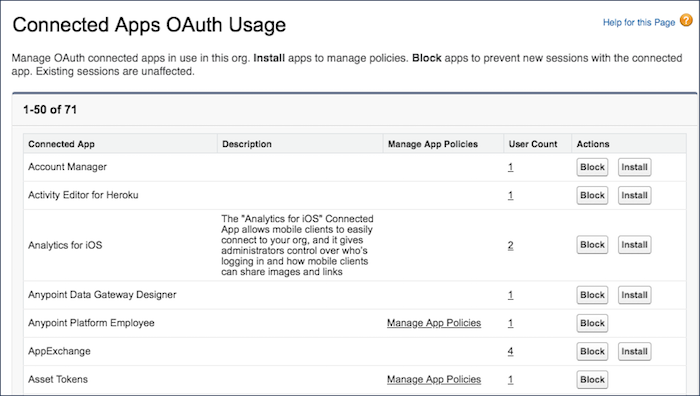700x396 pixels.
Task: Block the Analytics for iOS app
Action: click(592, 245)
